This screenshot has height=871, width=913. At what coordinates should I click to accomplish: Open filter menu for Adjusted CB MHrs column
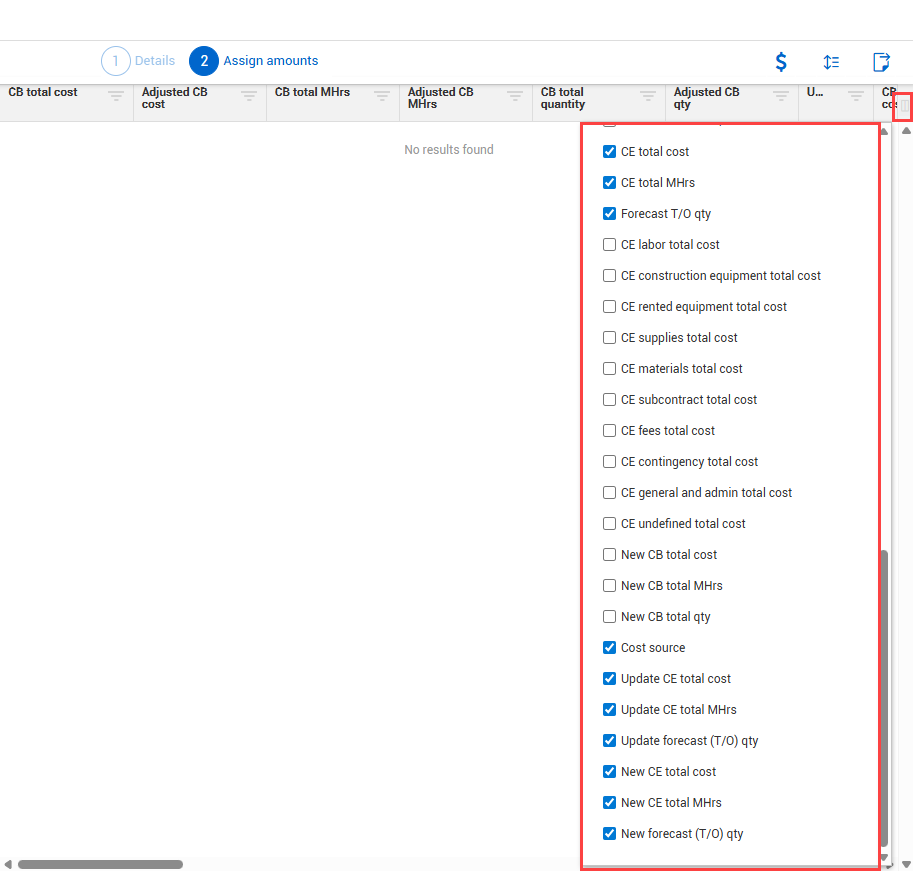point(515,96)
